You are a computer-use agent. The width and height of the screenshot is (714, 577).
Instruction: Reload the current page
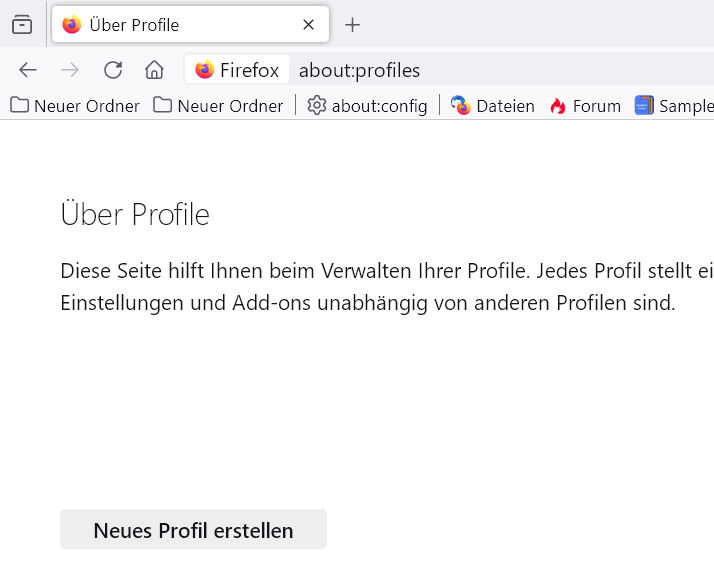pyautogui.click(x=113, y=70)
